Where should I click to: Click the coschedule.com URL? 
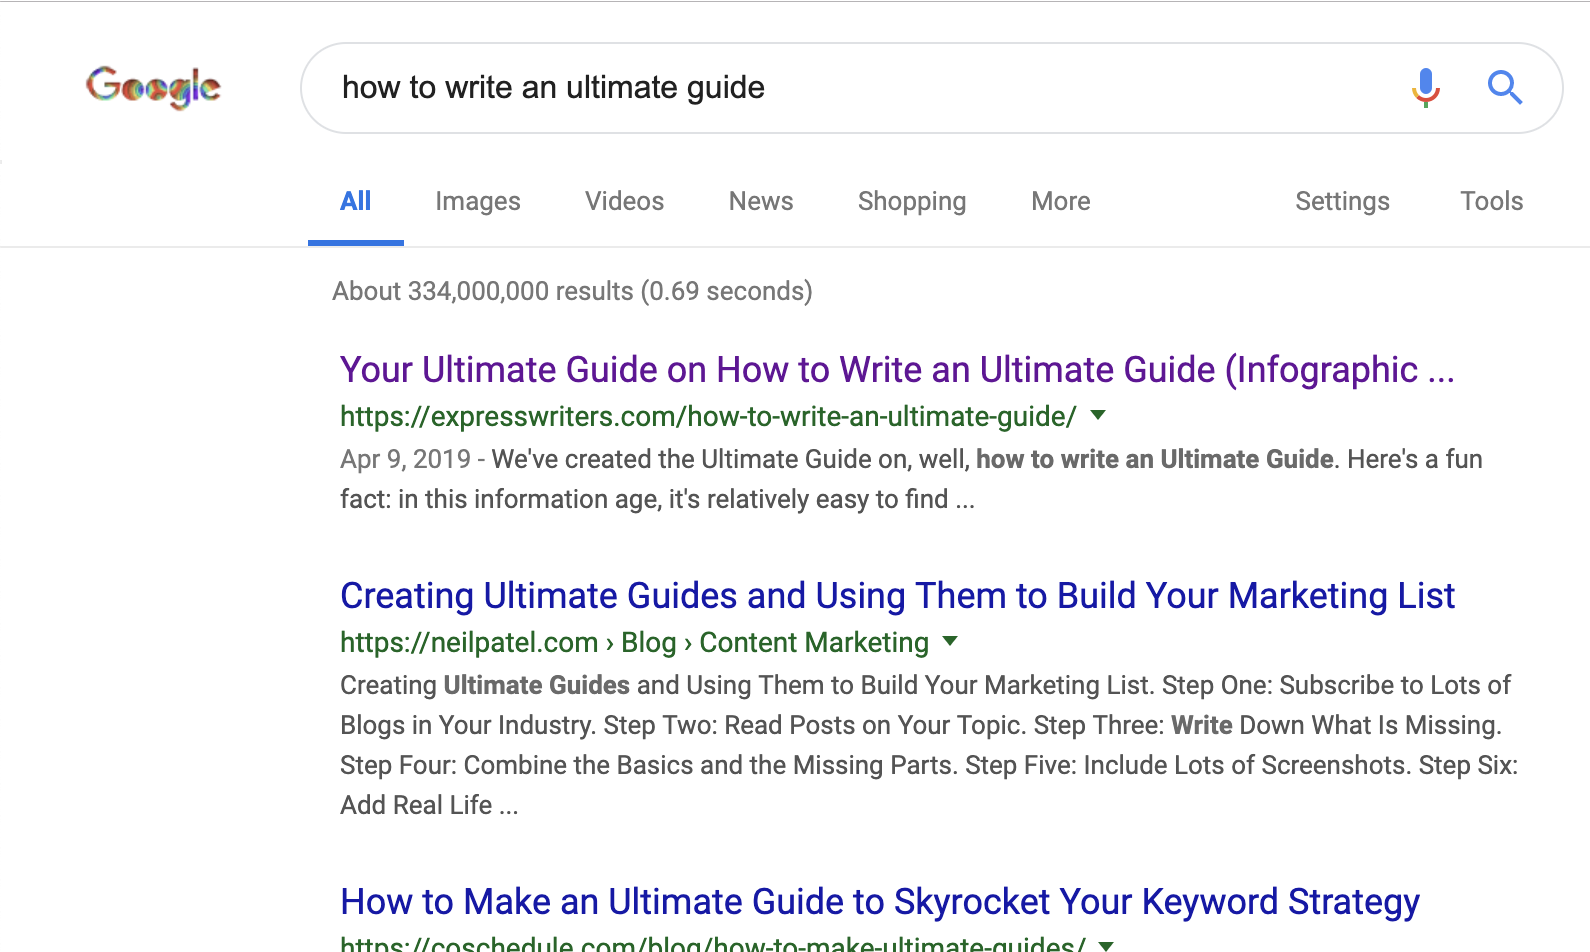click(713, 943)
